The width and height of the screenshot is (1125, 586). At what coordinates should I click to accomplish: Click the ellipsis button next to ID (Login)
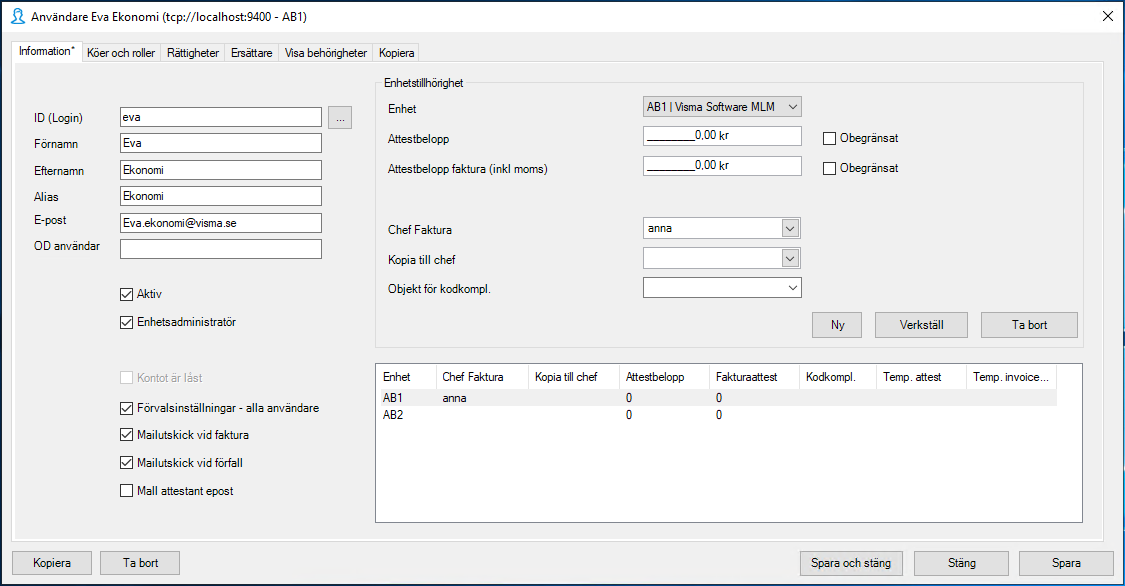(x=340, y=117)
